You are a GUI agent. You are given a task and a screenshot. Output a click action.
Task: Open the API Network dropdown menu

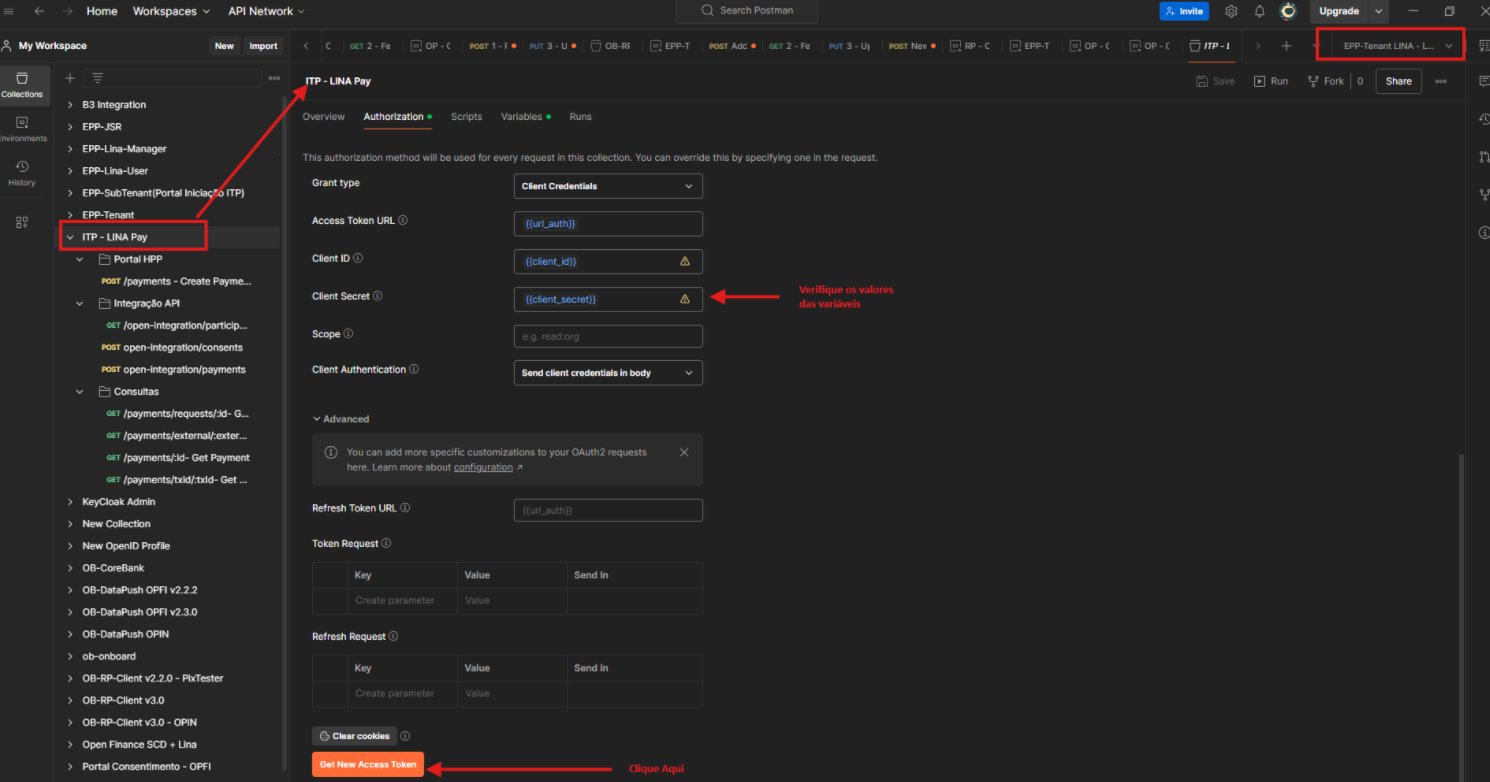coord(266,11)
